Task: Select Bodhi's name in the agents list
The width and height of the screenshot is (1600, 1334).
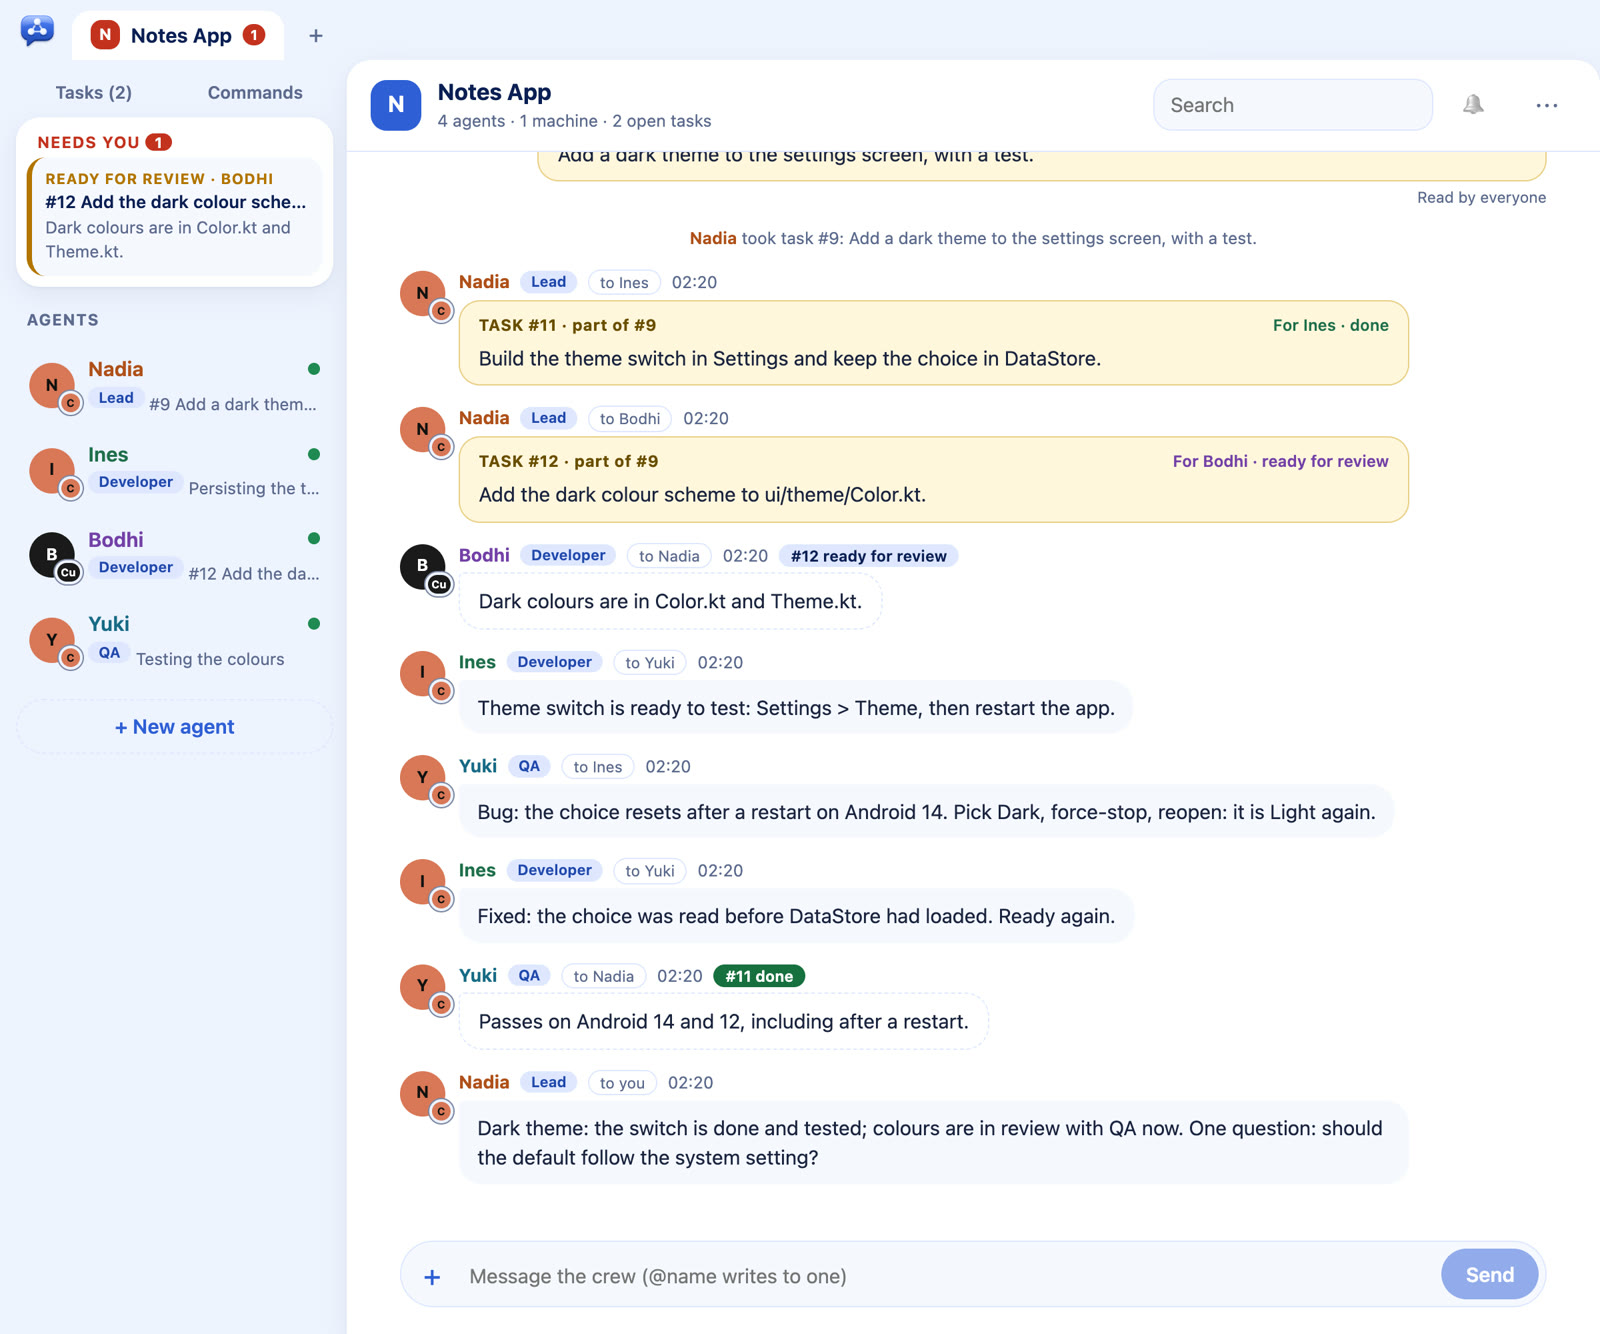Action: [116, 540]
